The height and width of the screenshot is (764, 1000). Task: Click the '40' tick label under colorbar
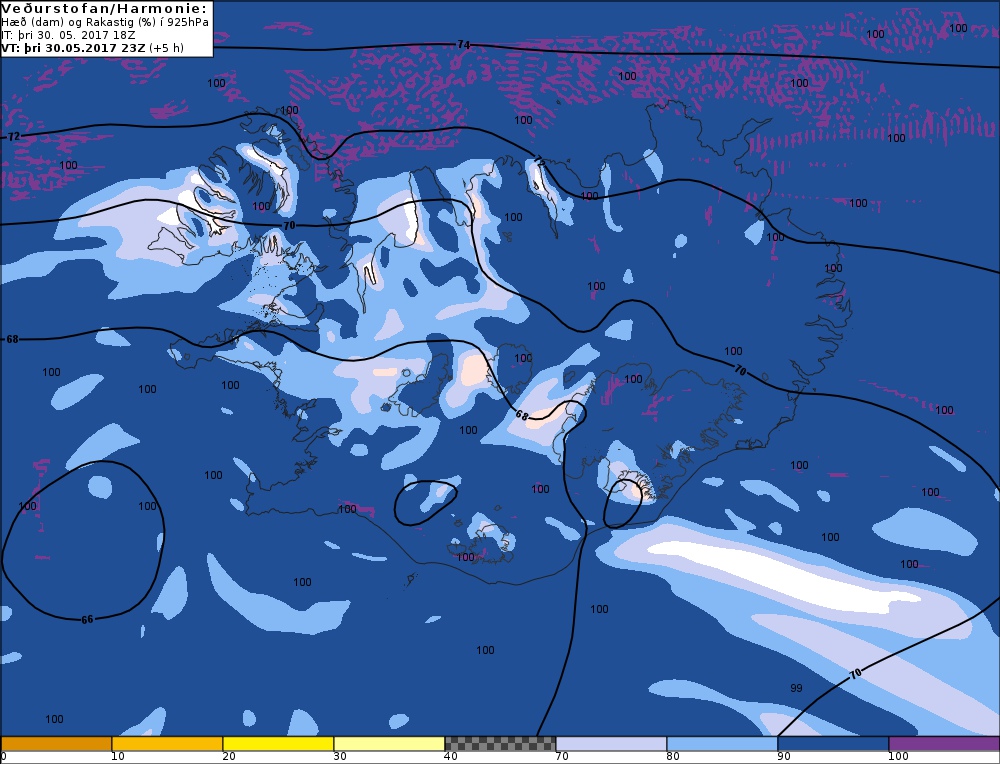point(451,756)
